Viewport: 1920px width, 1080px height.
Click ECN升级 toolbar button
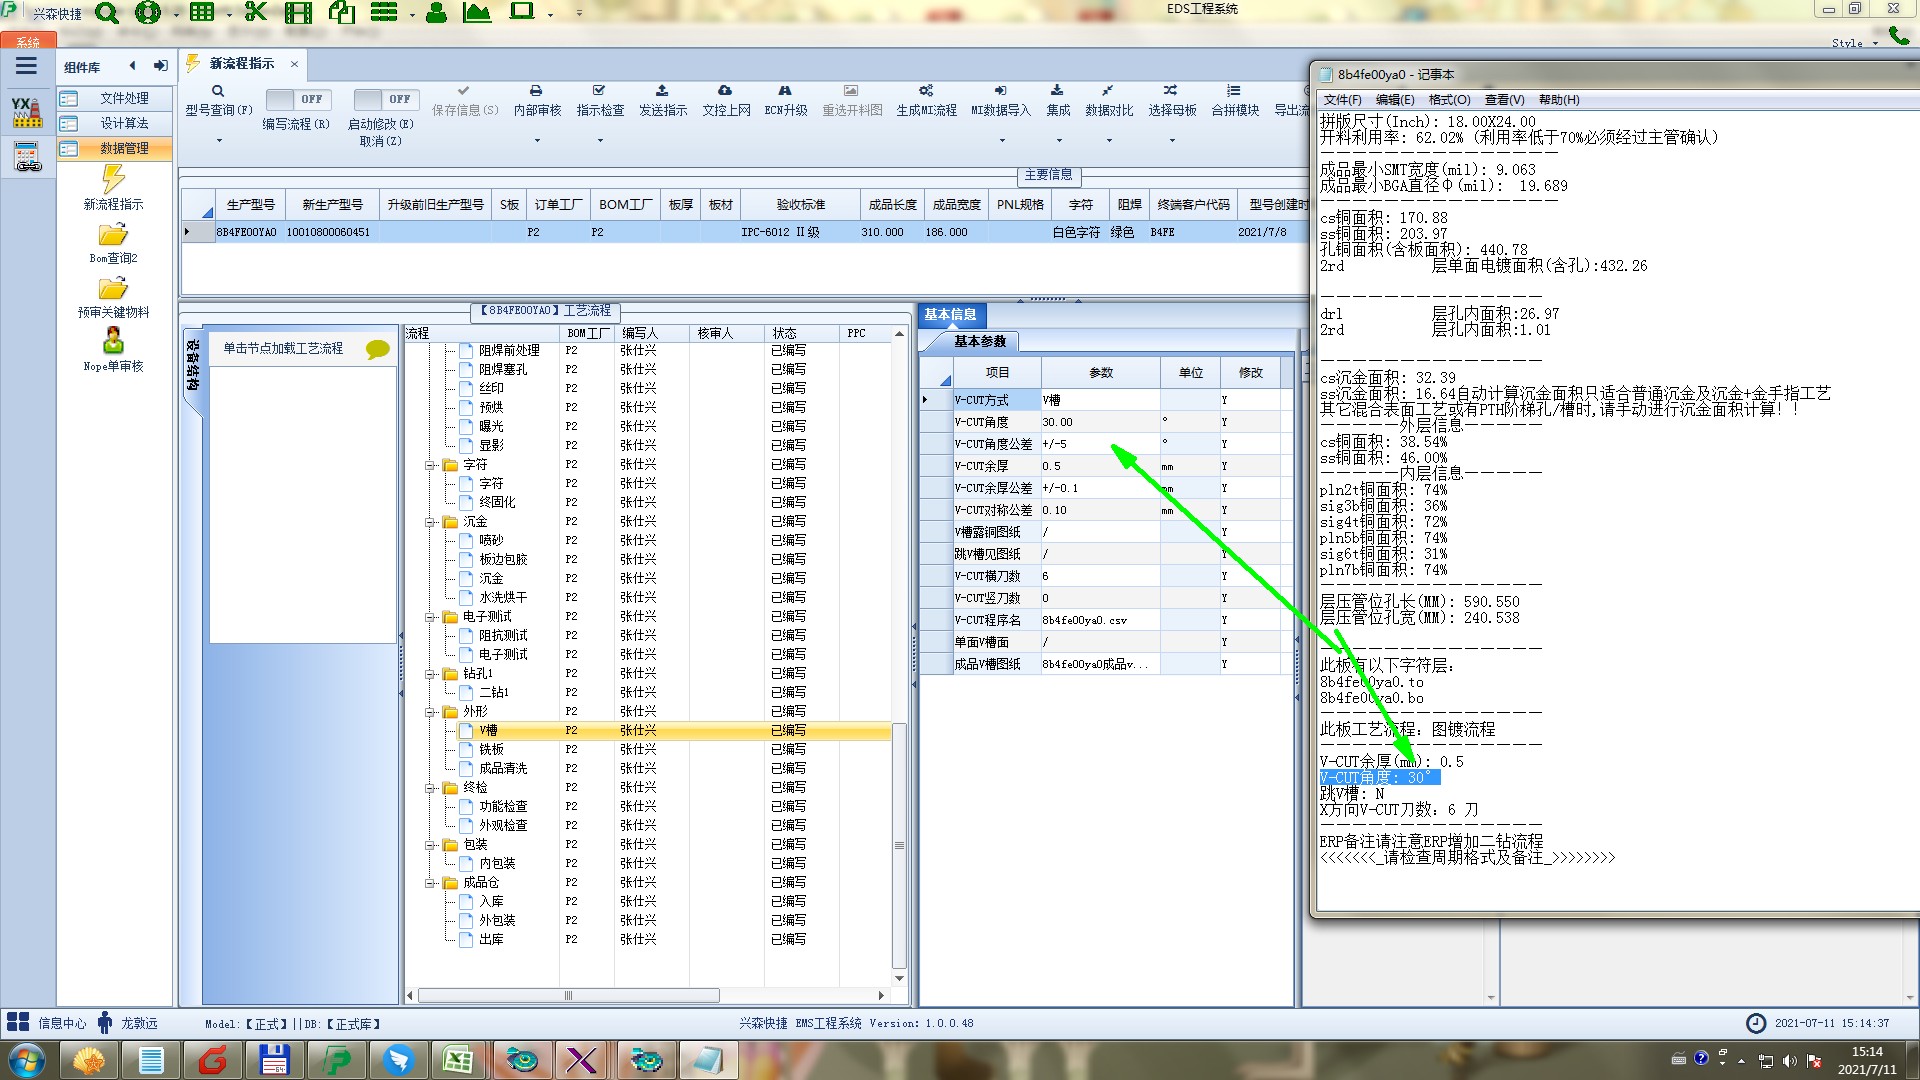click(785, 101)
